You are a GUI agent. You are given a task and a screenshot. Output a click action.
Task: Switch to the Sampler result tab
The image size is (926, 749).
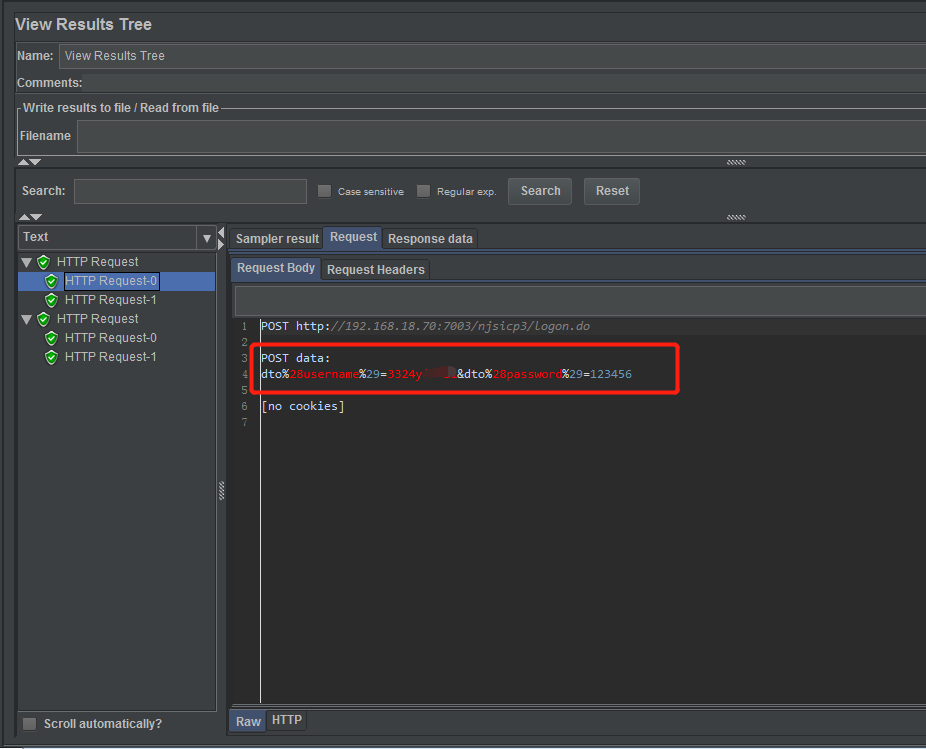pyautogui.click(x=277, y=239)
